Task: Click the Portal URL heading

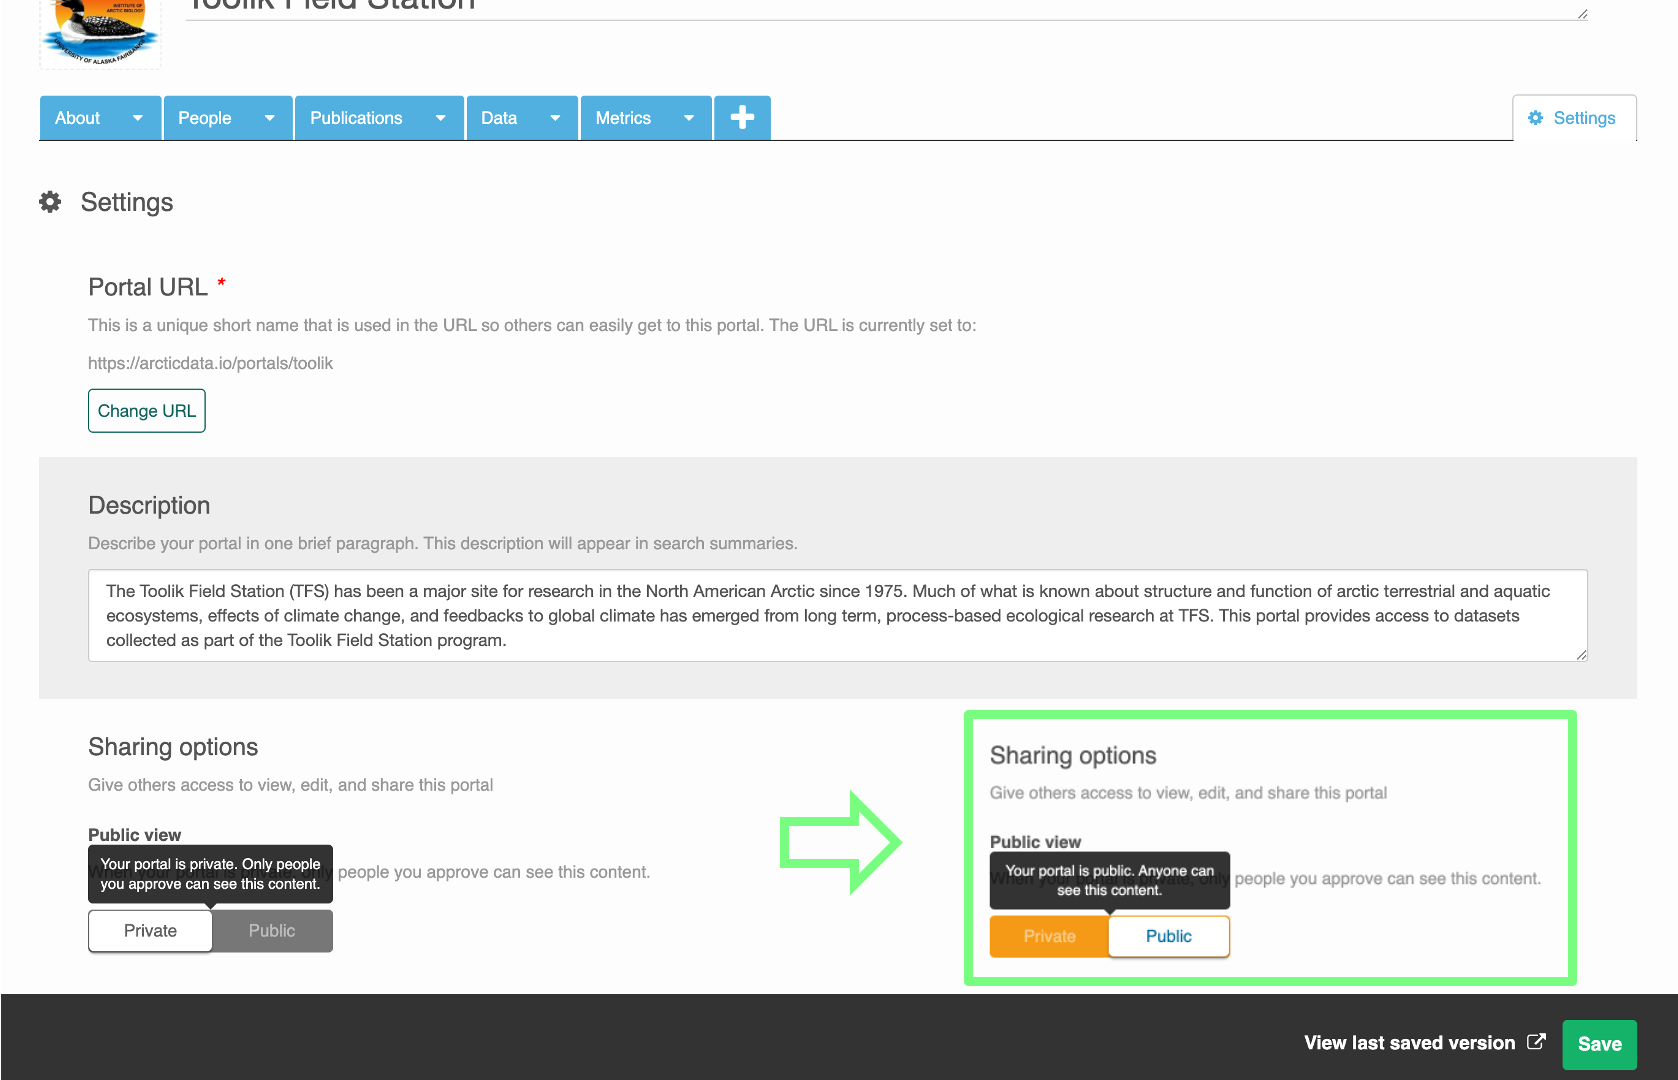Action: (x=148, y=287)
